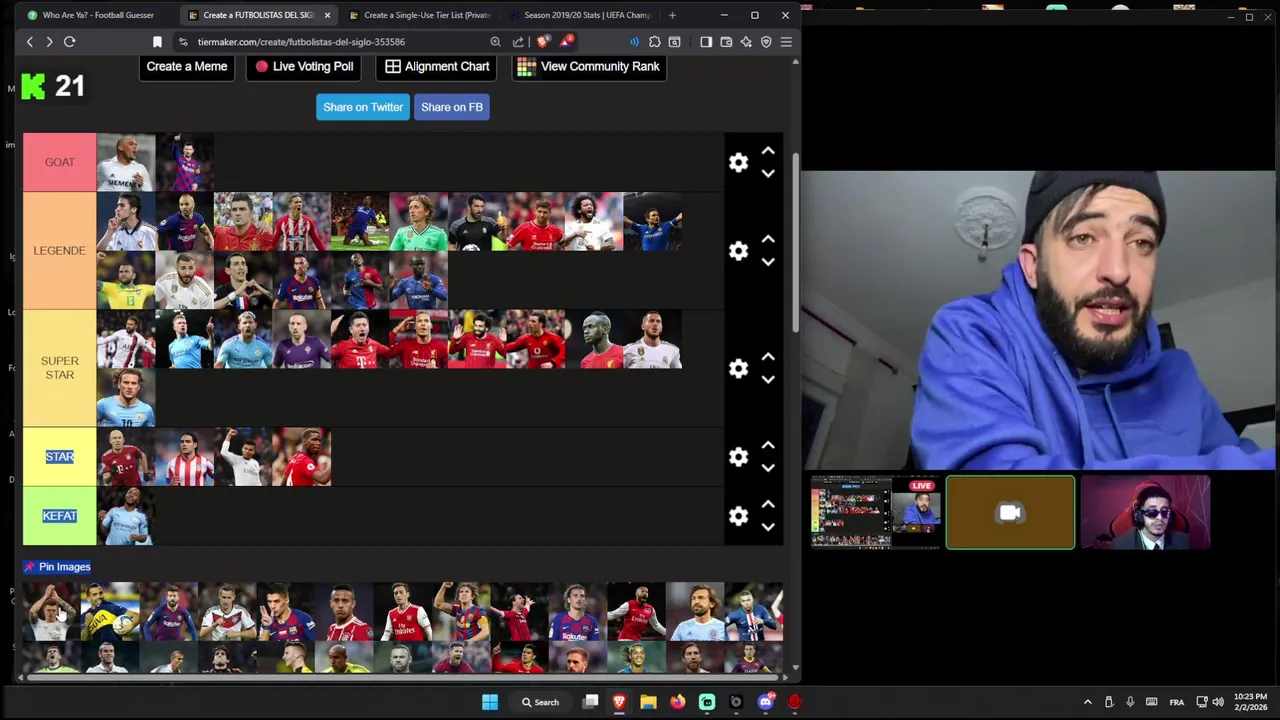This screenshot has width=1280, height=720.
Task: Open the browser hamburger menu
Action: (786, 42)
